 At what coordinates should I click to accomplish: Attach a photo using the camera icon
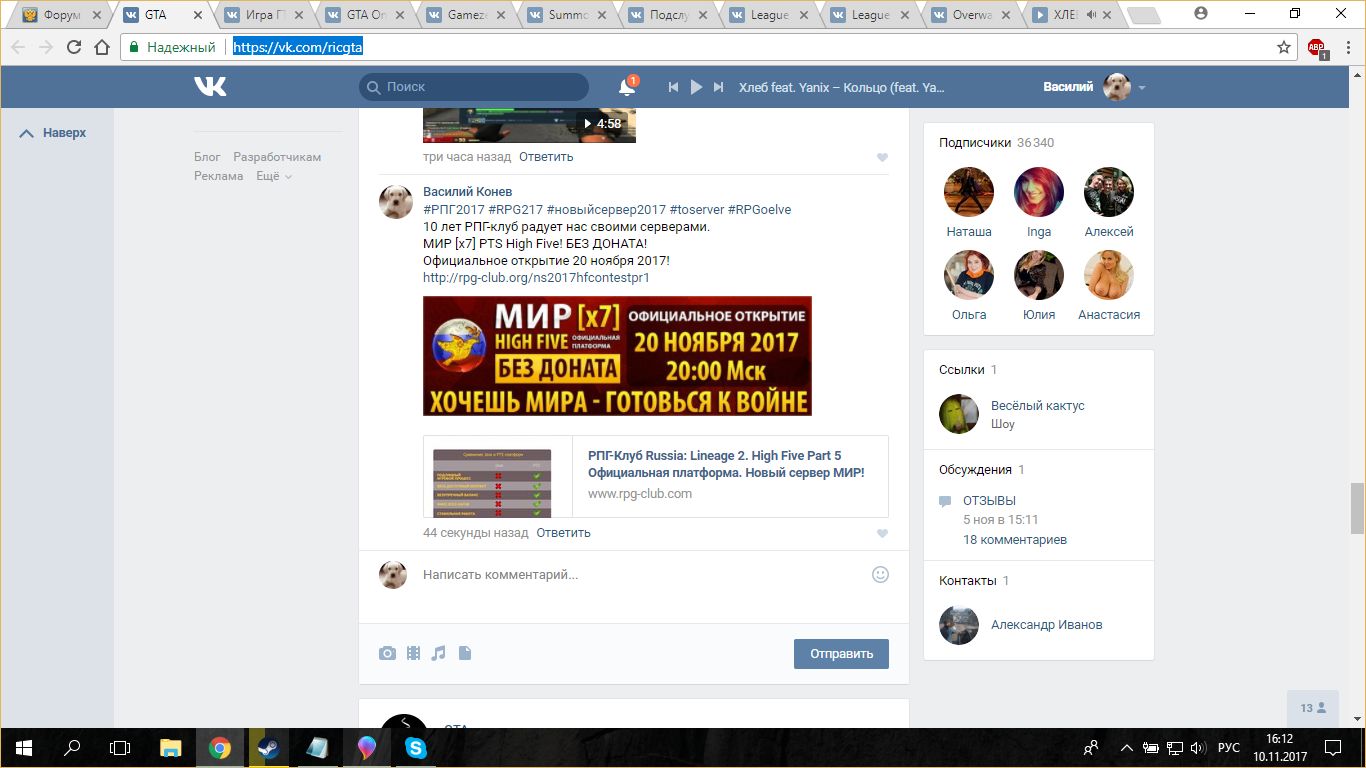(387, 653)
